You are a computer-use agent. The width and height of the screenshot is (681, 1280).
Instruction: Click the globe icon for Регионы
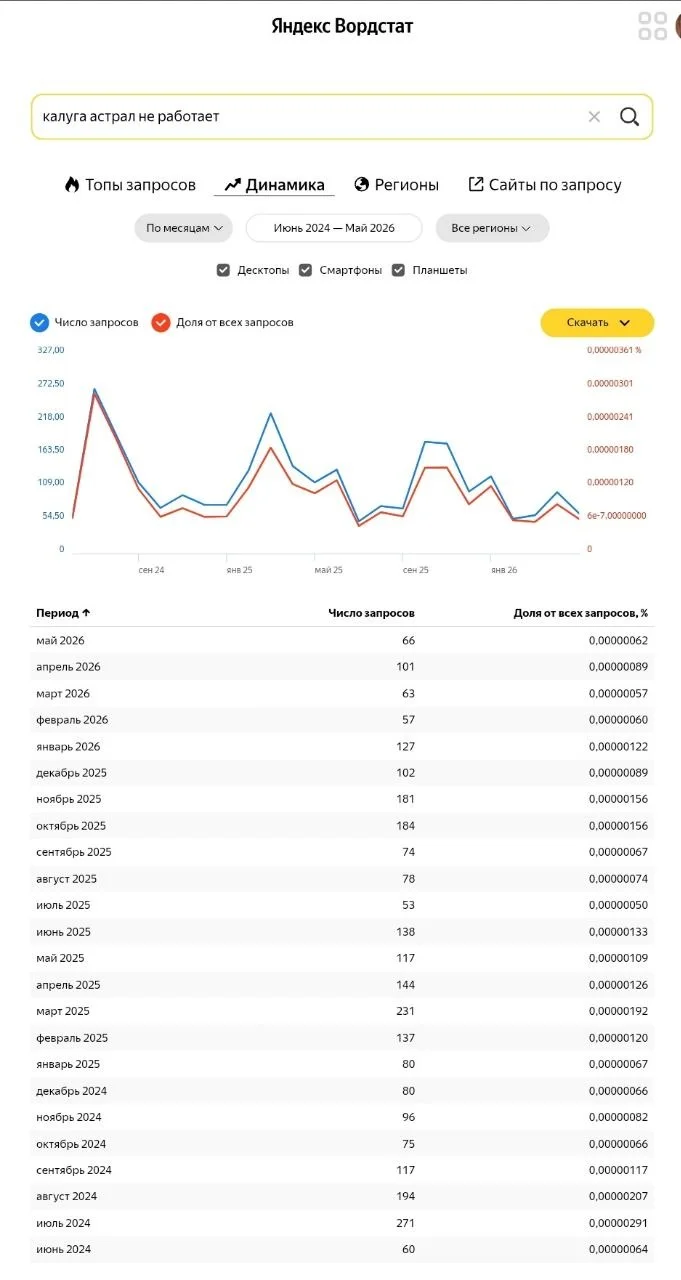[362, 185]
